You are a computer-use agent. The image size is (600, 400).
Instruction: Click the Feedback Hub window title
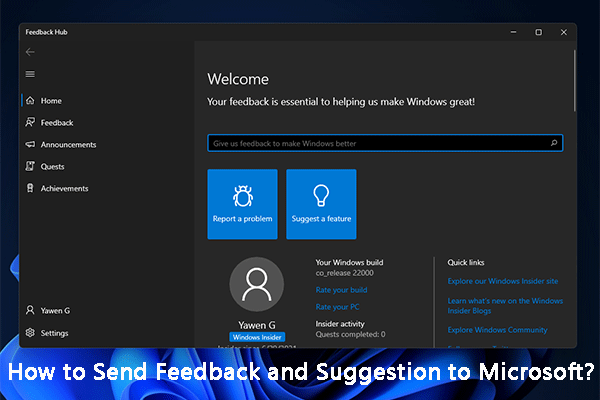tap(46, 32)
